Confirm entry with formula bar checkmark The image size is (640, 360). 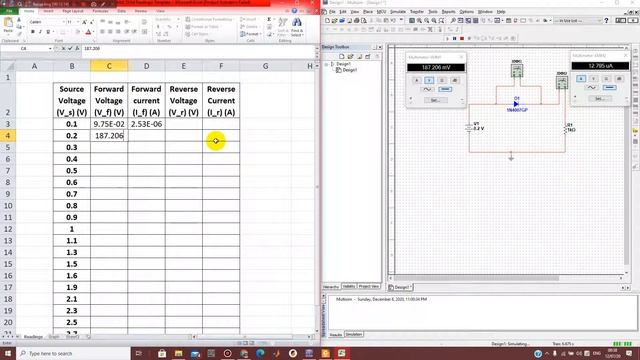[x=70, y=49]
